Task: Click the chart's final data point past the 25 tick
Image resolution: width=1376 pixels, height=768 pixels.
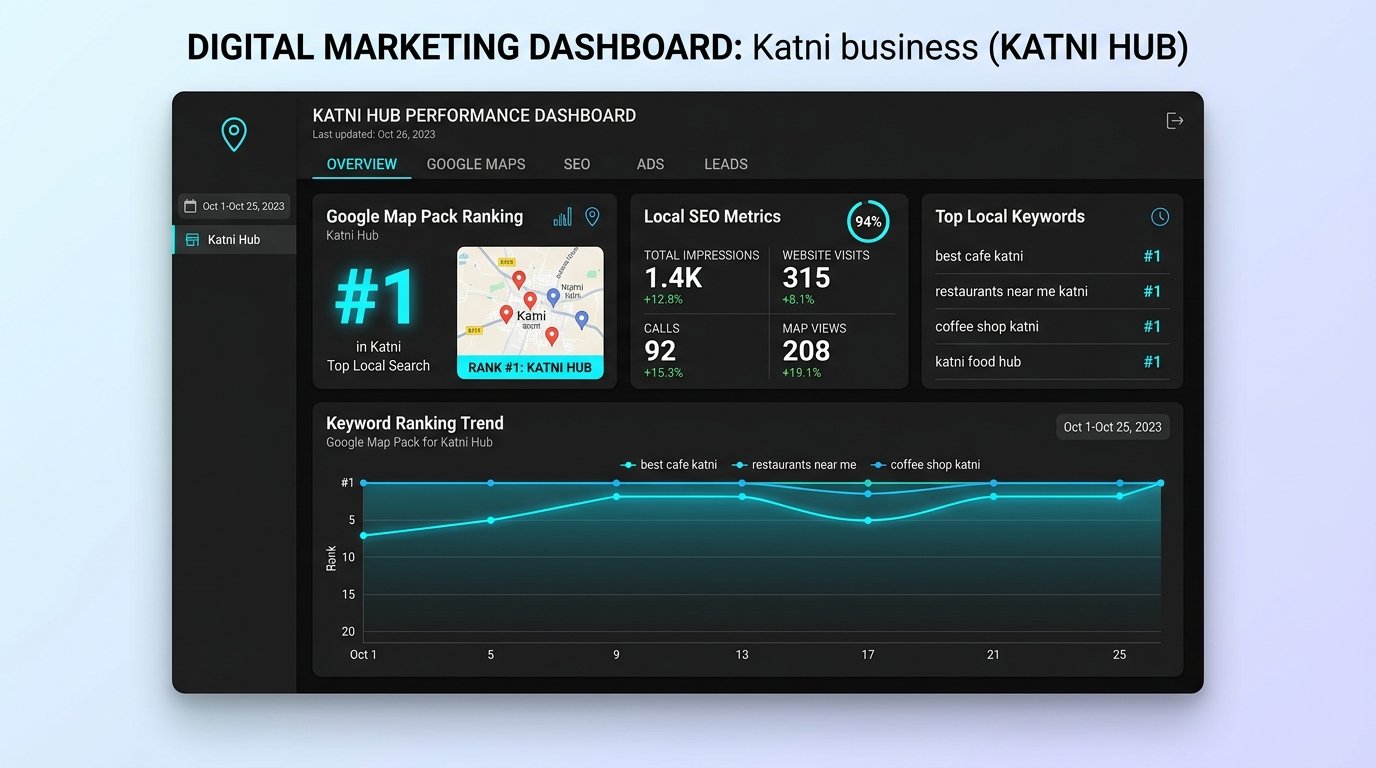Action: [1161, 483]
